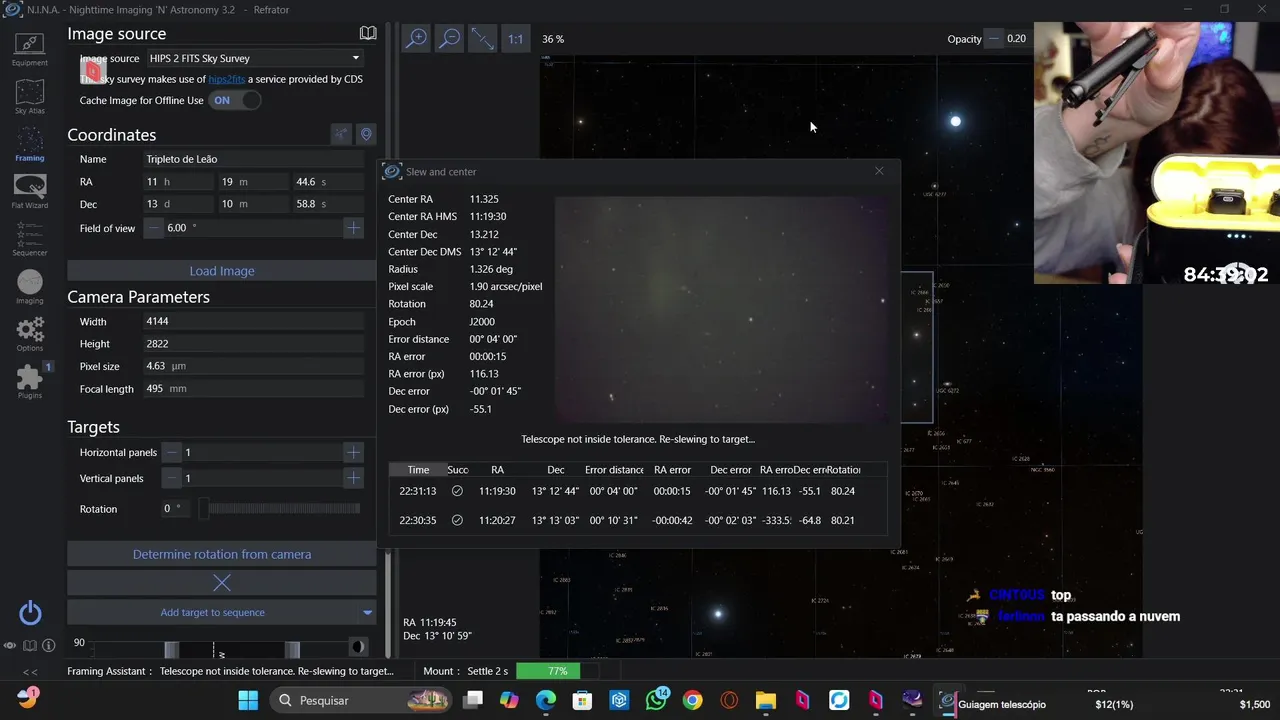Adjust the Rotation slider
This screenshot has height=720, width=1280.
pos(280,509)
